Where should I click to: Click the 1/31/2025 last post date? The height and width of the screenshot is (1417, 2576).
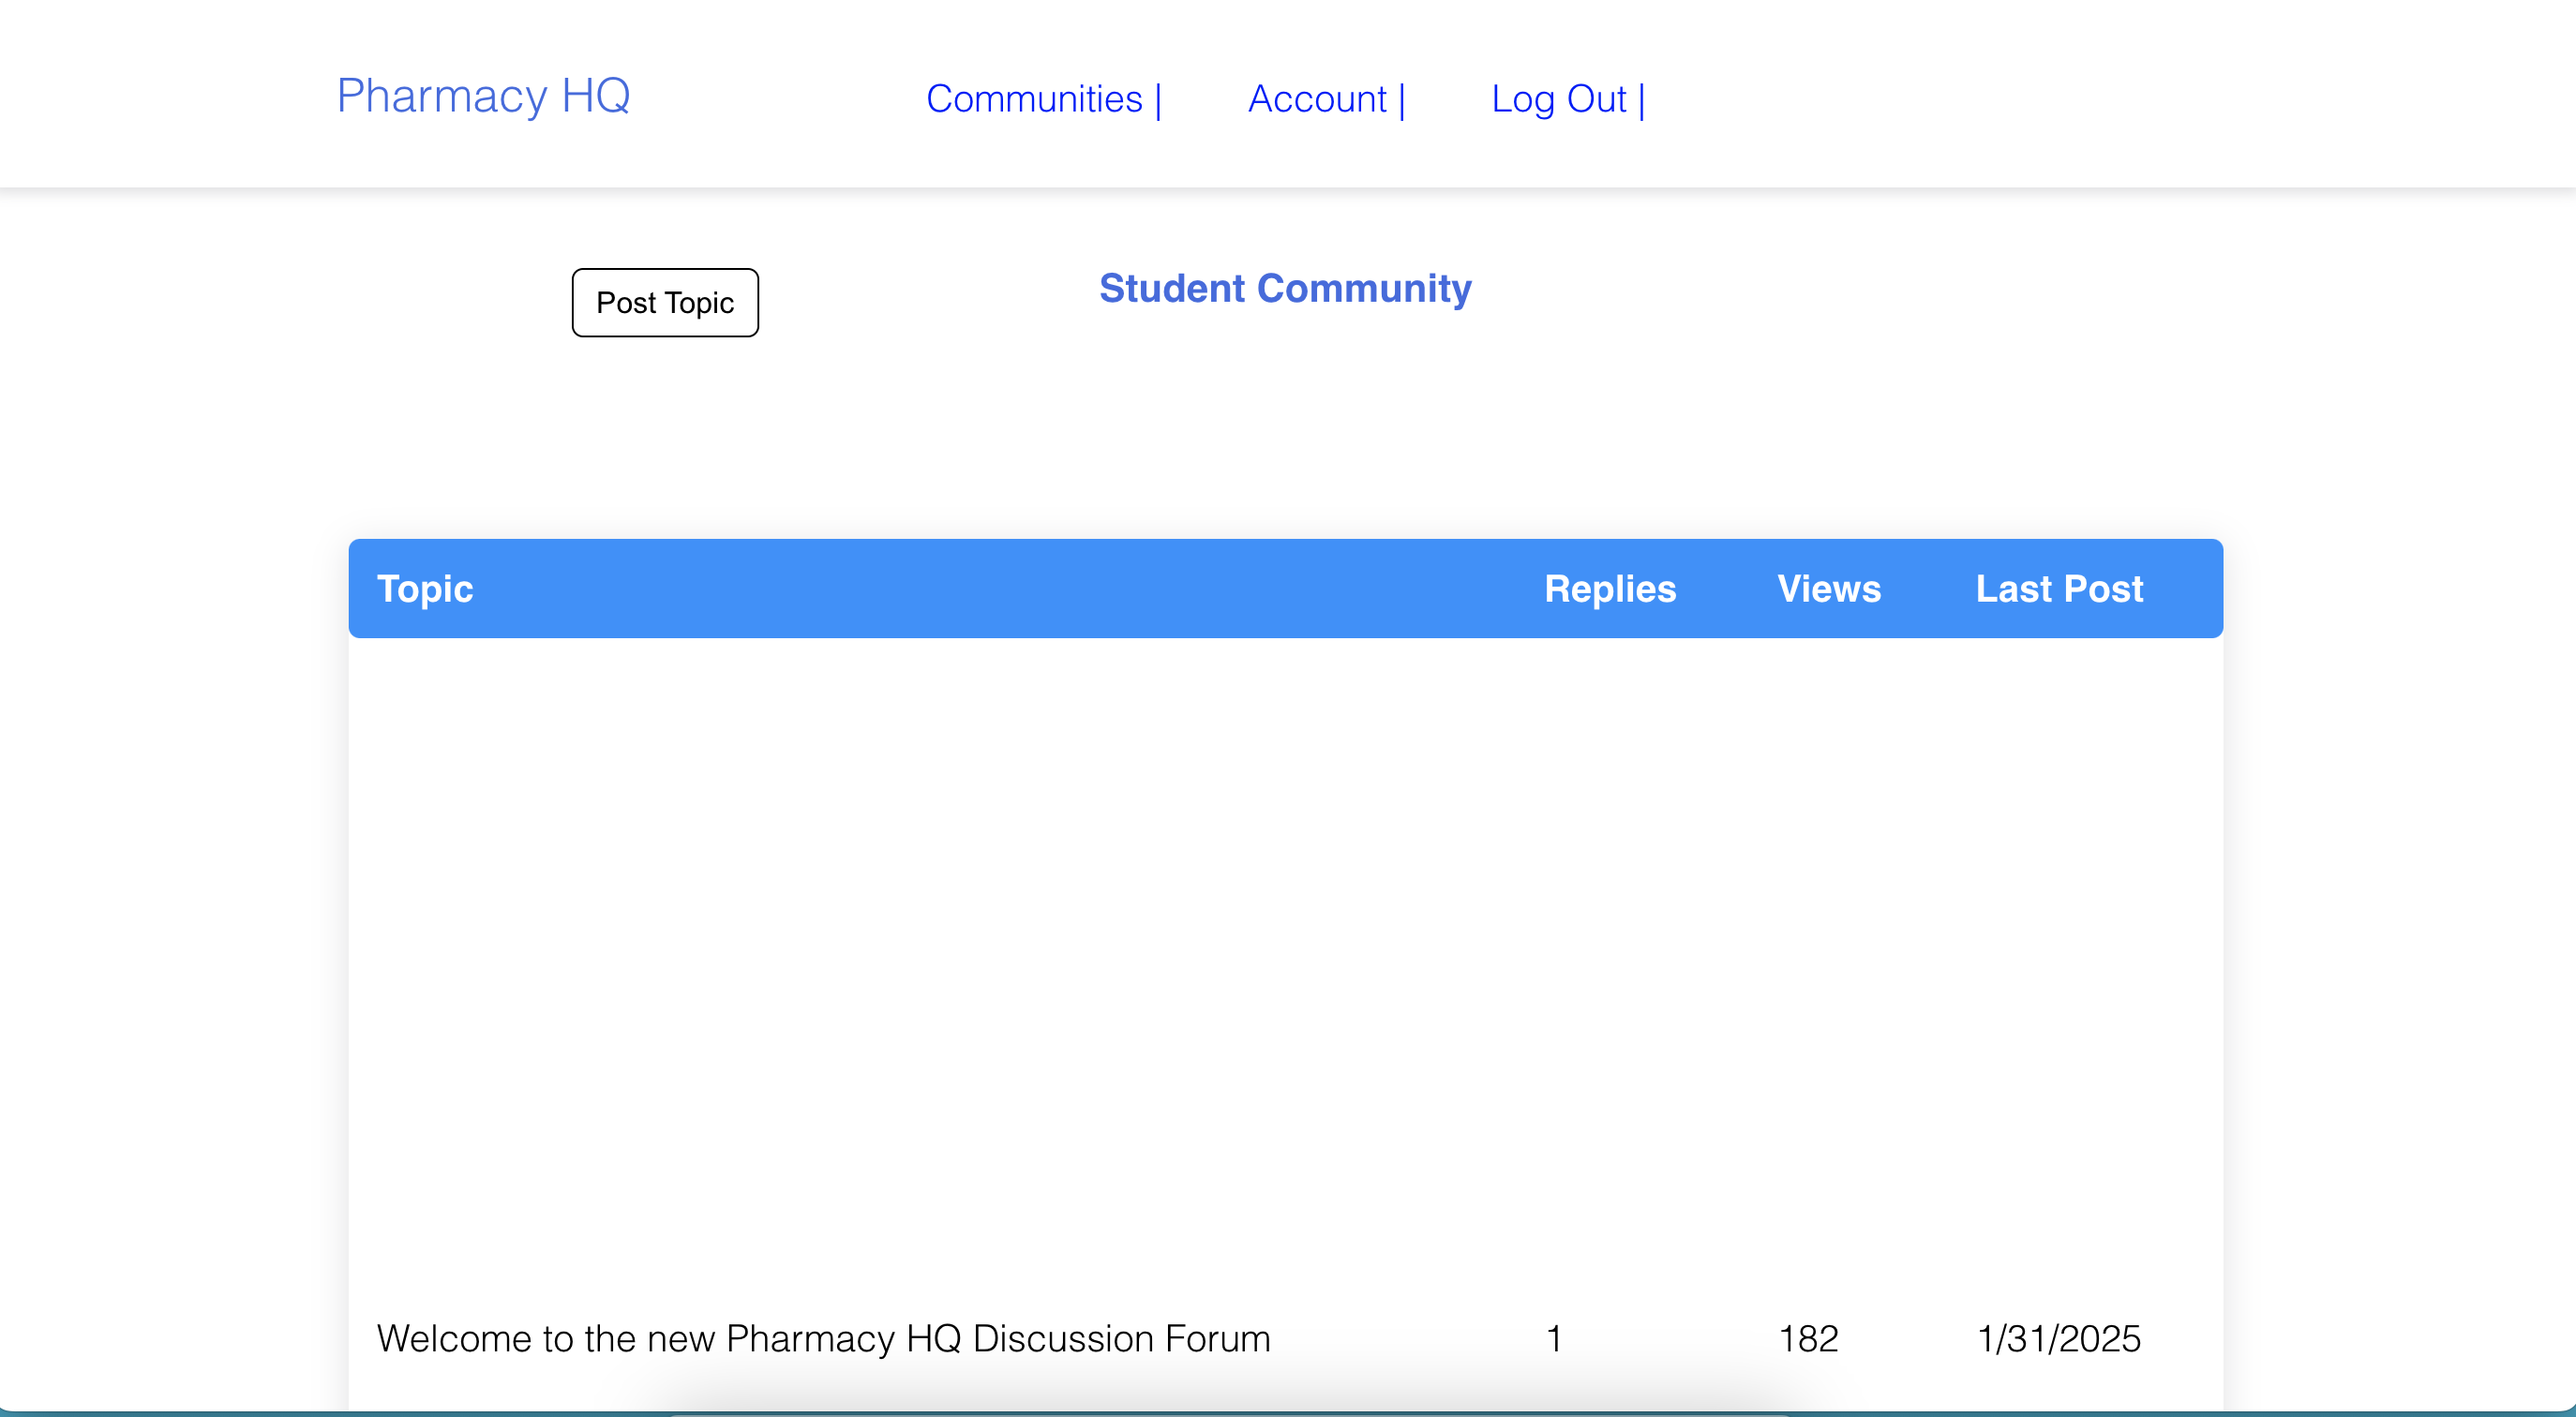2059,1338
